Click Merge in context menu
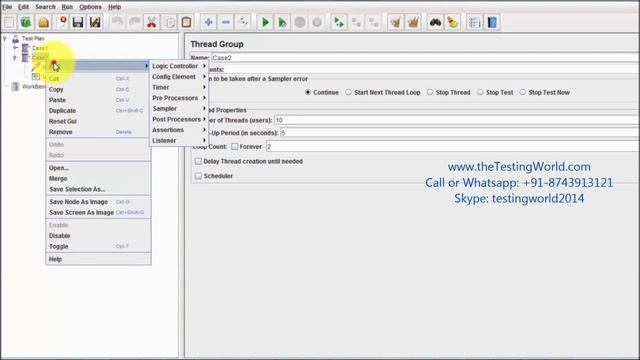Screen dimensions: 640x360 click(98, 179)
